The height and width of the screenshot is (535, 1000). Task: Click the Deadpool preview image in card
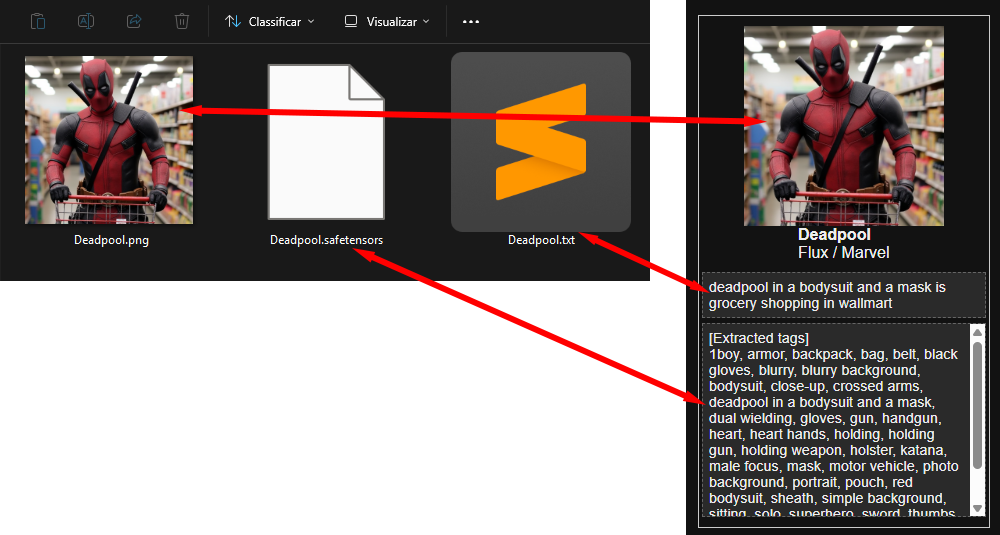(x=844, y=126)
